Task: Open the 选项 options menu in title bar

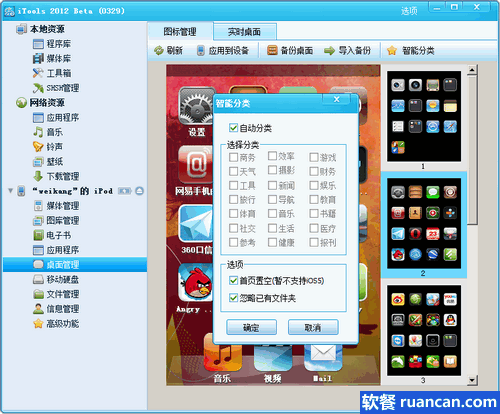Action: click(x=409, y=11)
